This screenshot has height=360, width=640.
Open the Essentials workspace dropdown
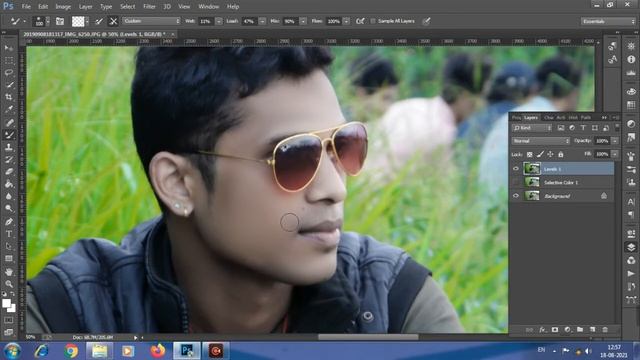[x=608, y=21]
